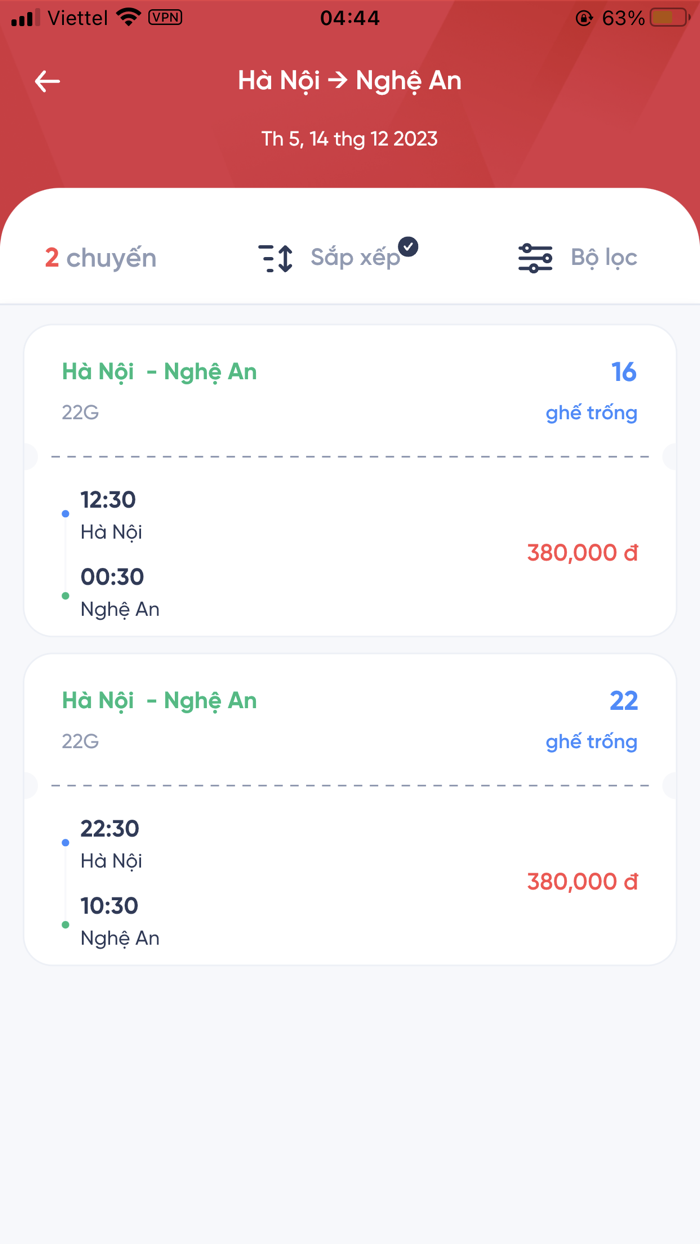This screenshot has width=700, height=1244.
Task: Open the Bộ lọc filter sliders icon
Action: click(x=536, y=257)
